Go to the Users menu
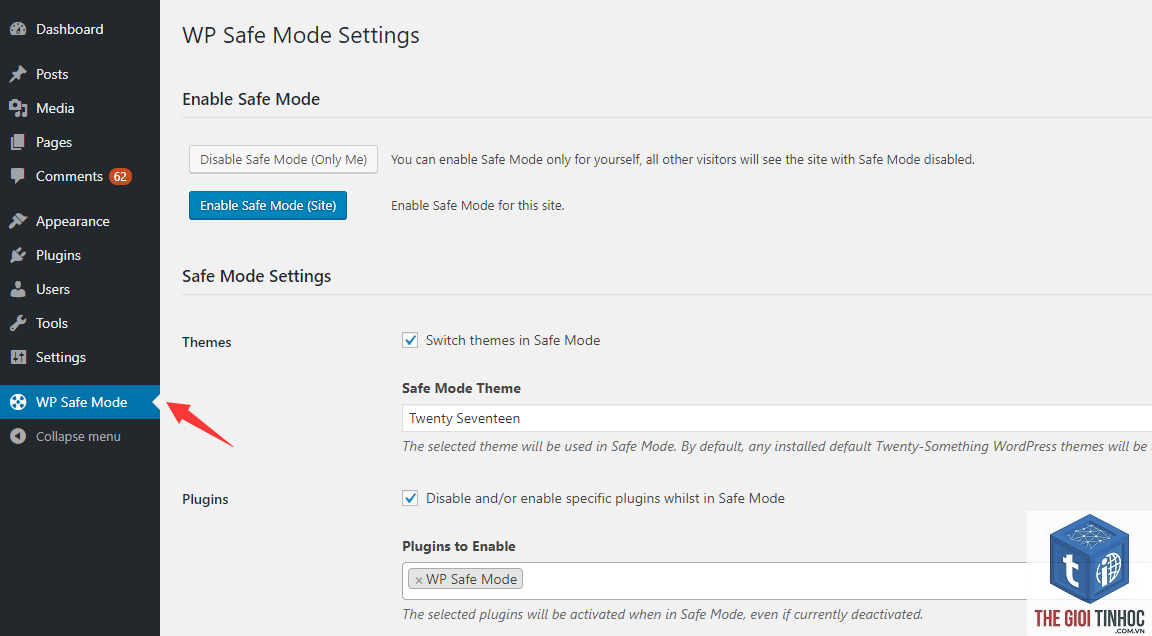This screenshot has width=1152, height=636. (79, 289)
